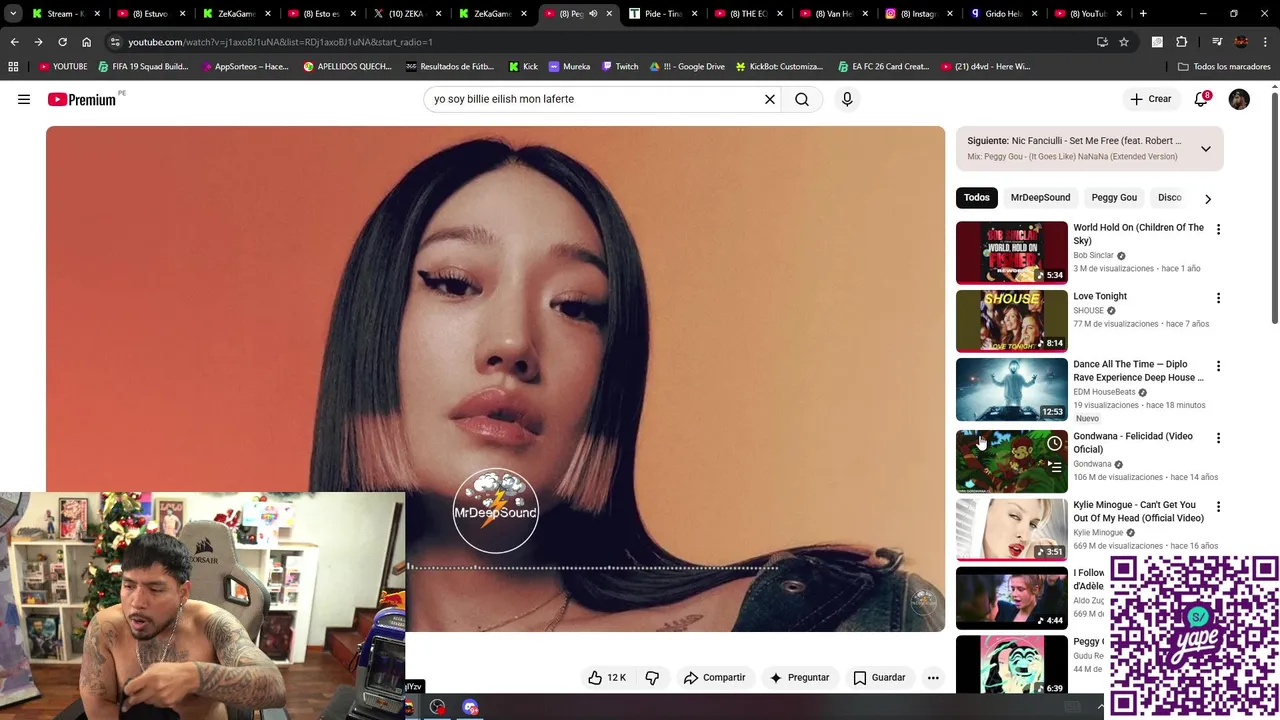Switch to the Pide - Tinder tab

(x=664, y=14)
